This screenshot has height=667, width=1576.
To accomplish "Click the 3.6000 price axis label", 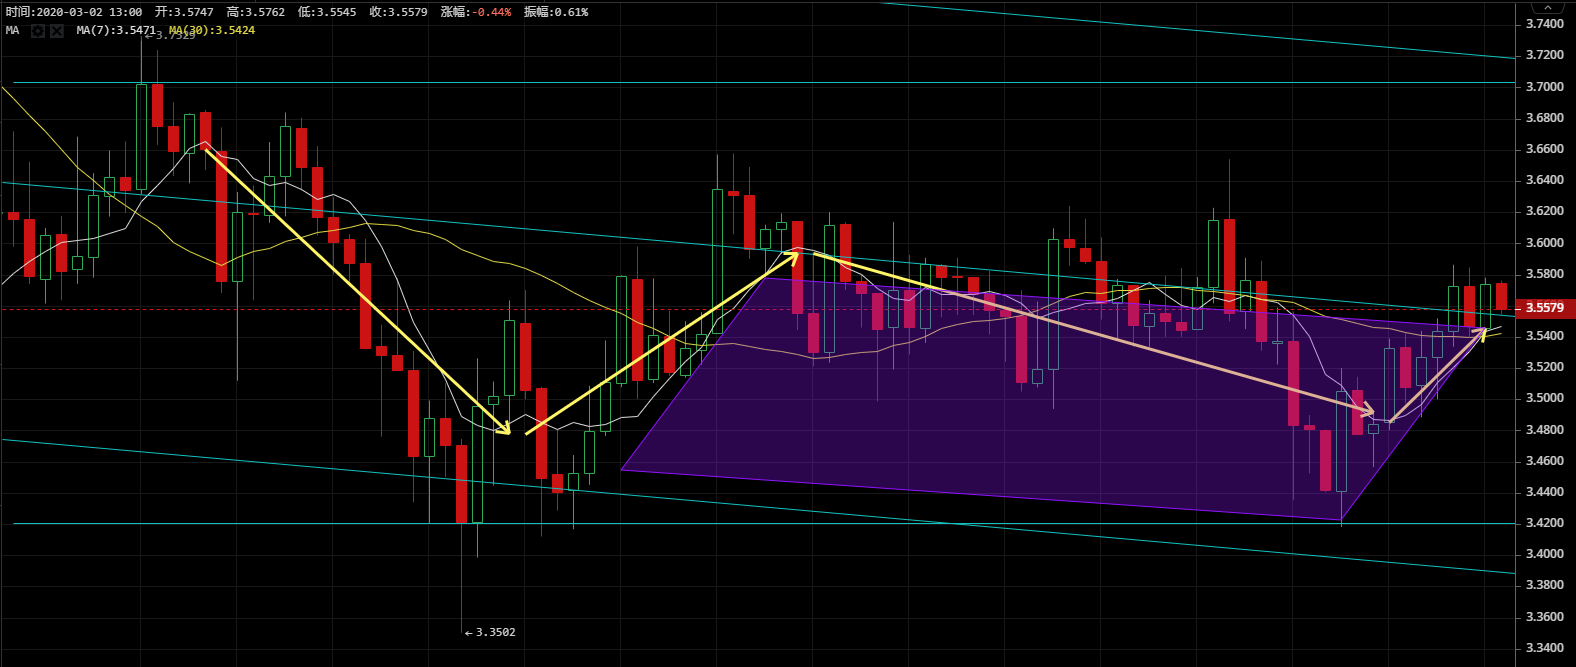I will 1545,243.
